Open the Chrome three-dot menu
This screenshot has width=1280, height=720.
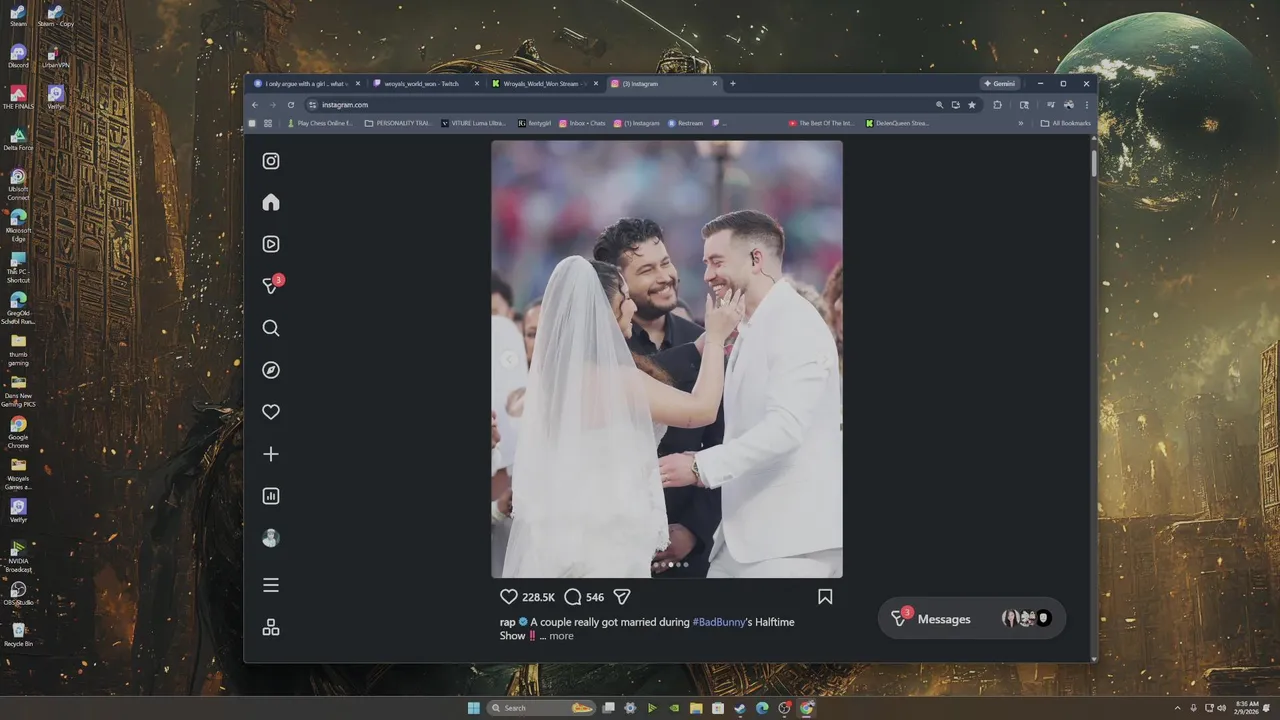click(1087, 105)
